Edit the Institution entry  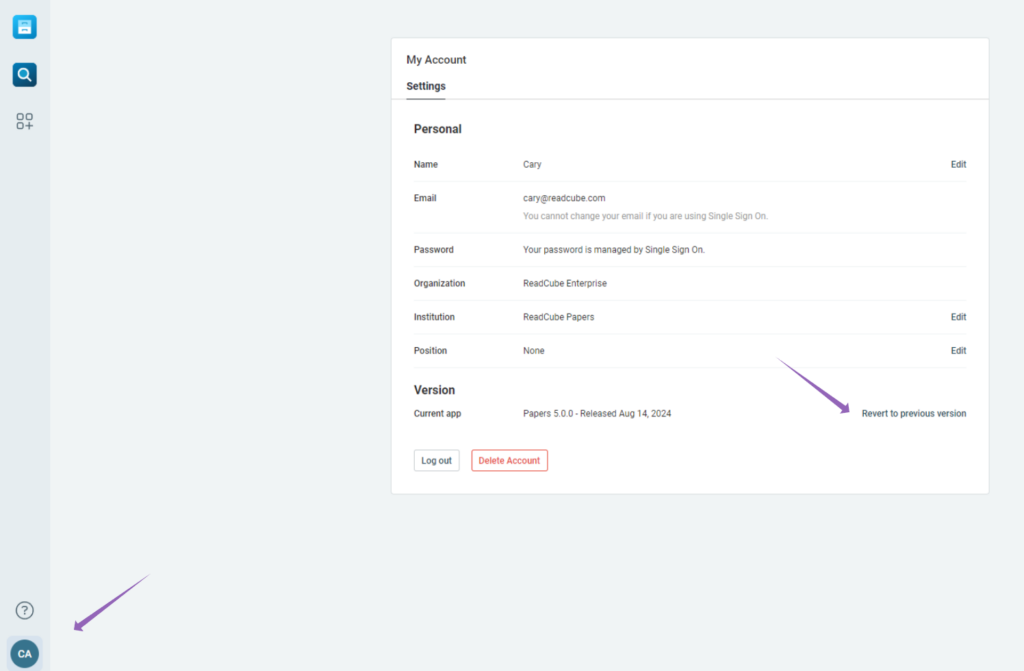point(958,317)
